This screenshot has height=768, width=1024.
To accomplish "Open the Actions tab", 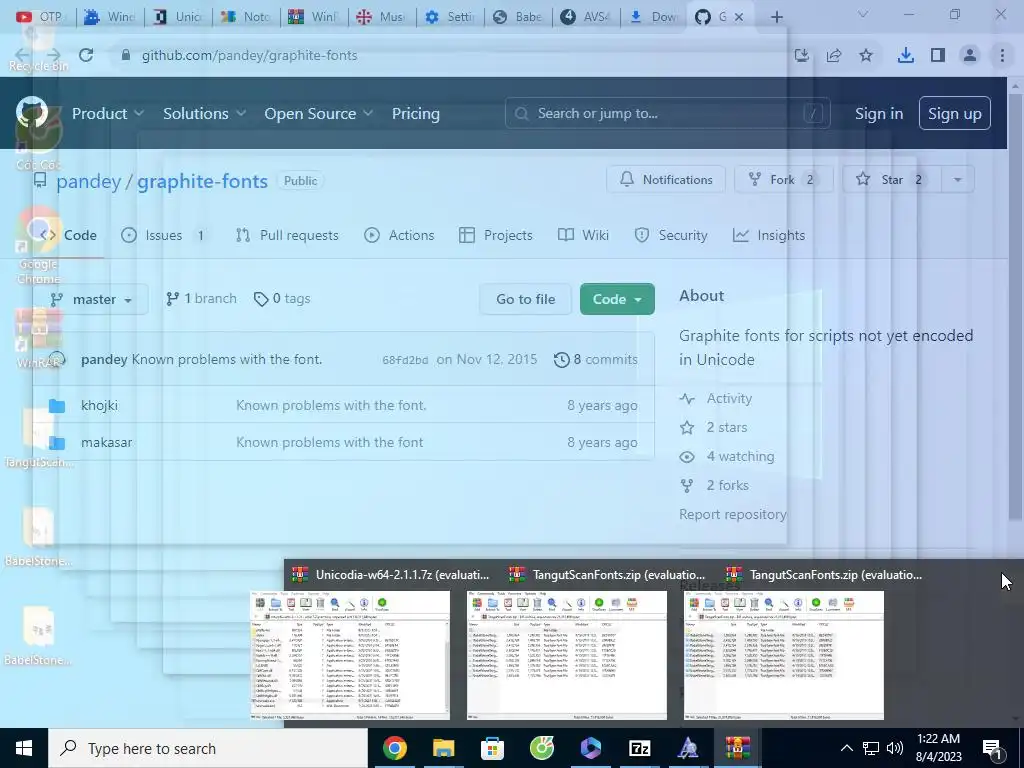I will tap(399, 235).
